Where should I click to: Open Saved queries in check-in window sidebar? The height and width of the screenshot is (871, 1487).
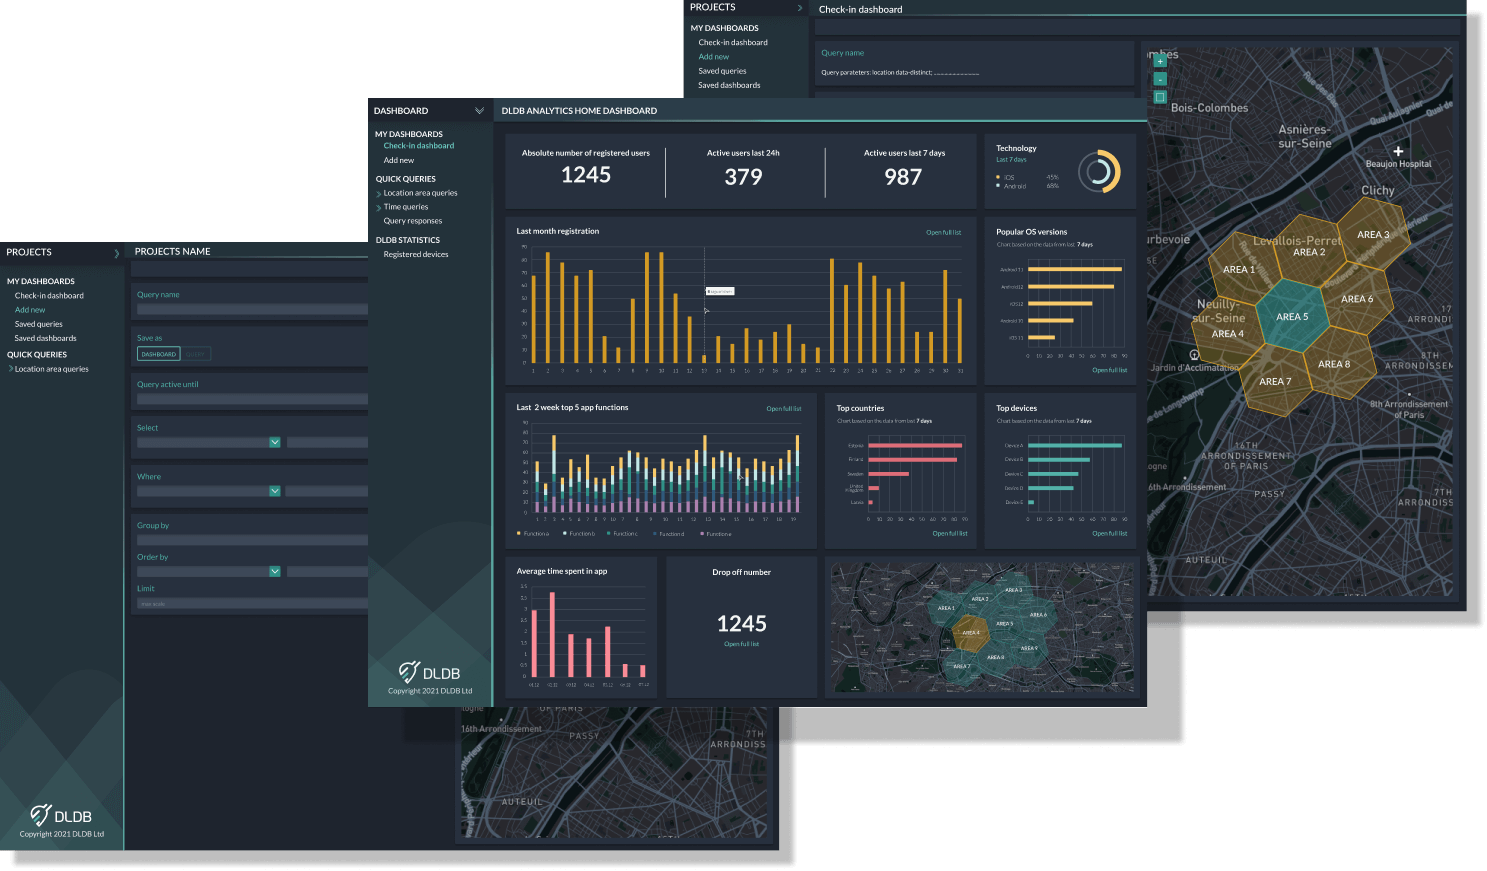pos(722,71)
